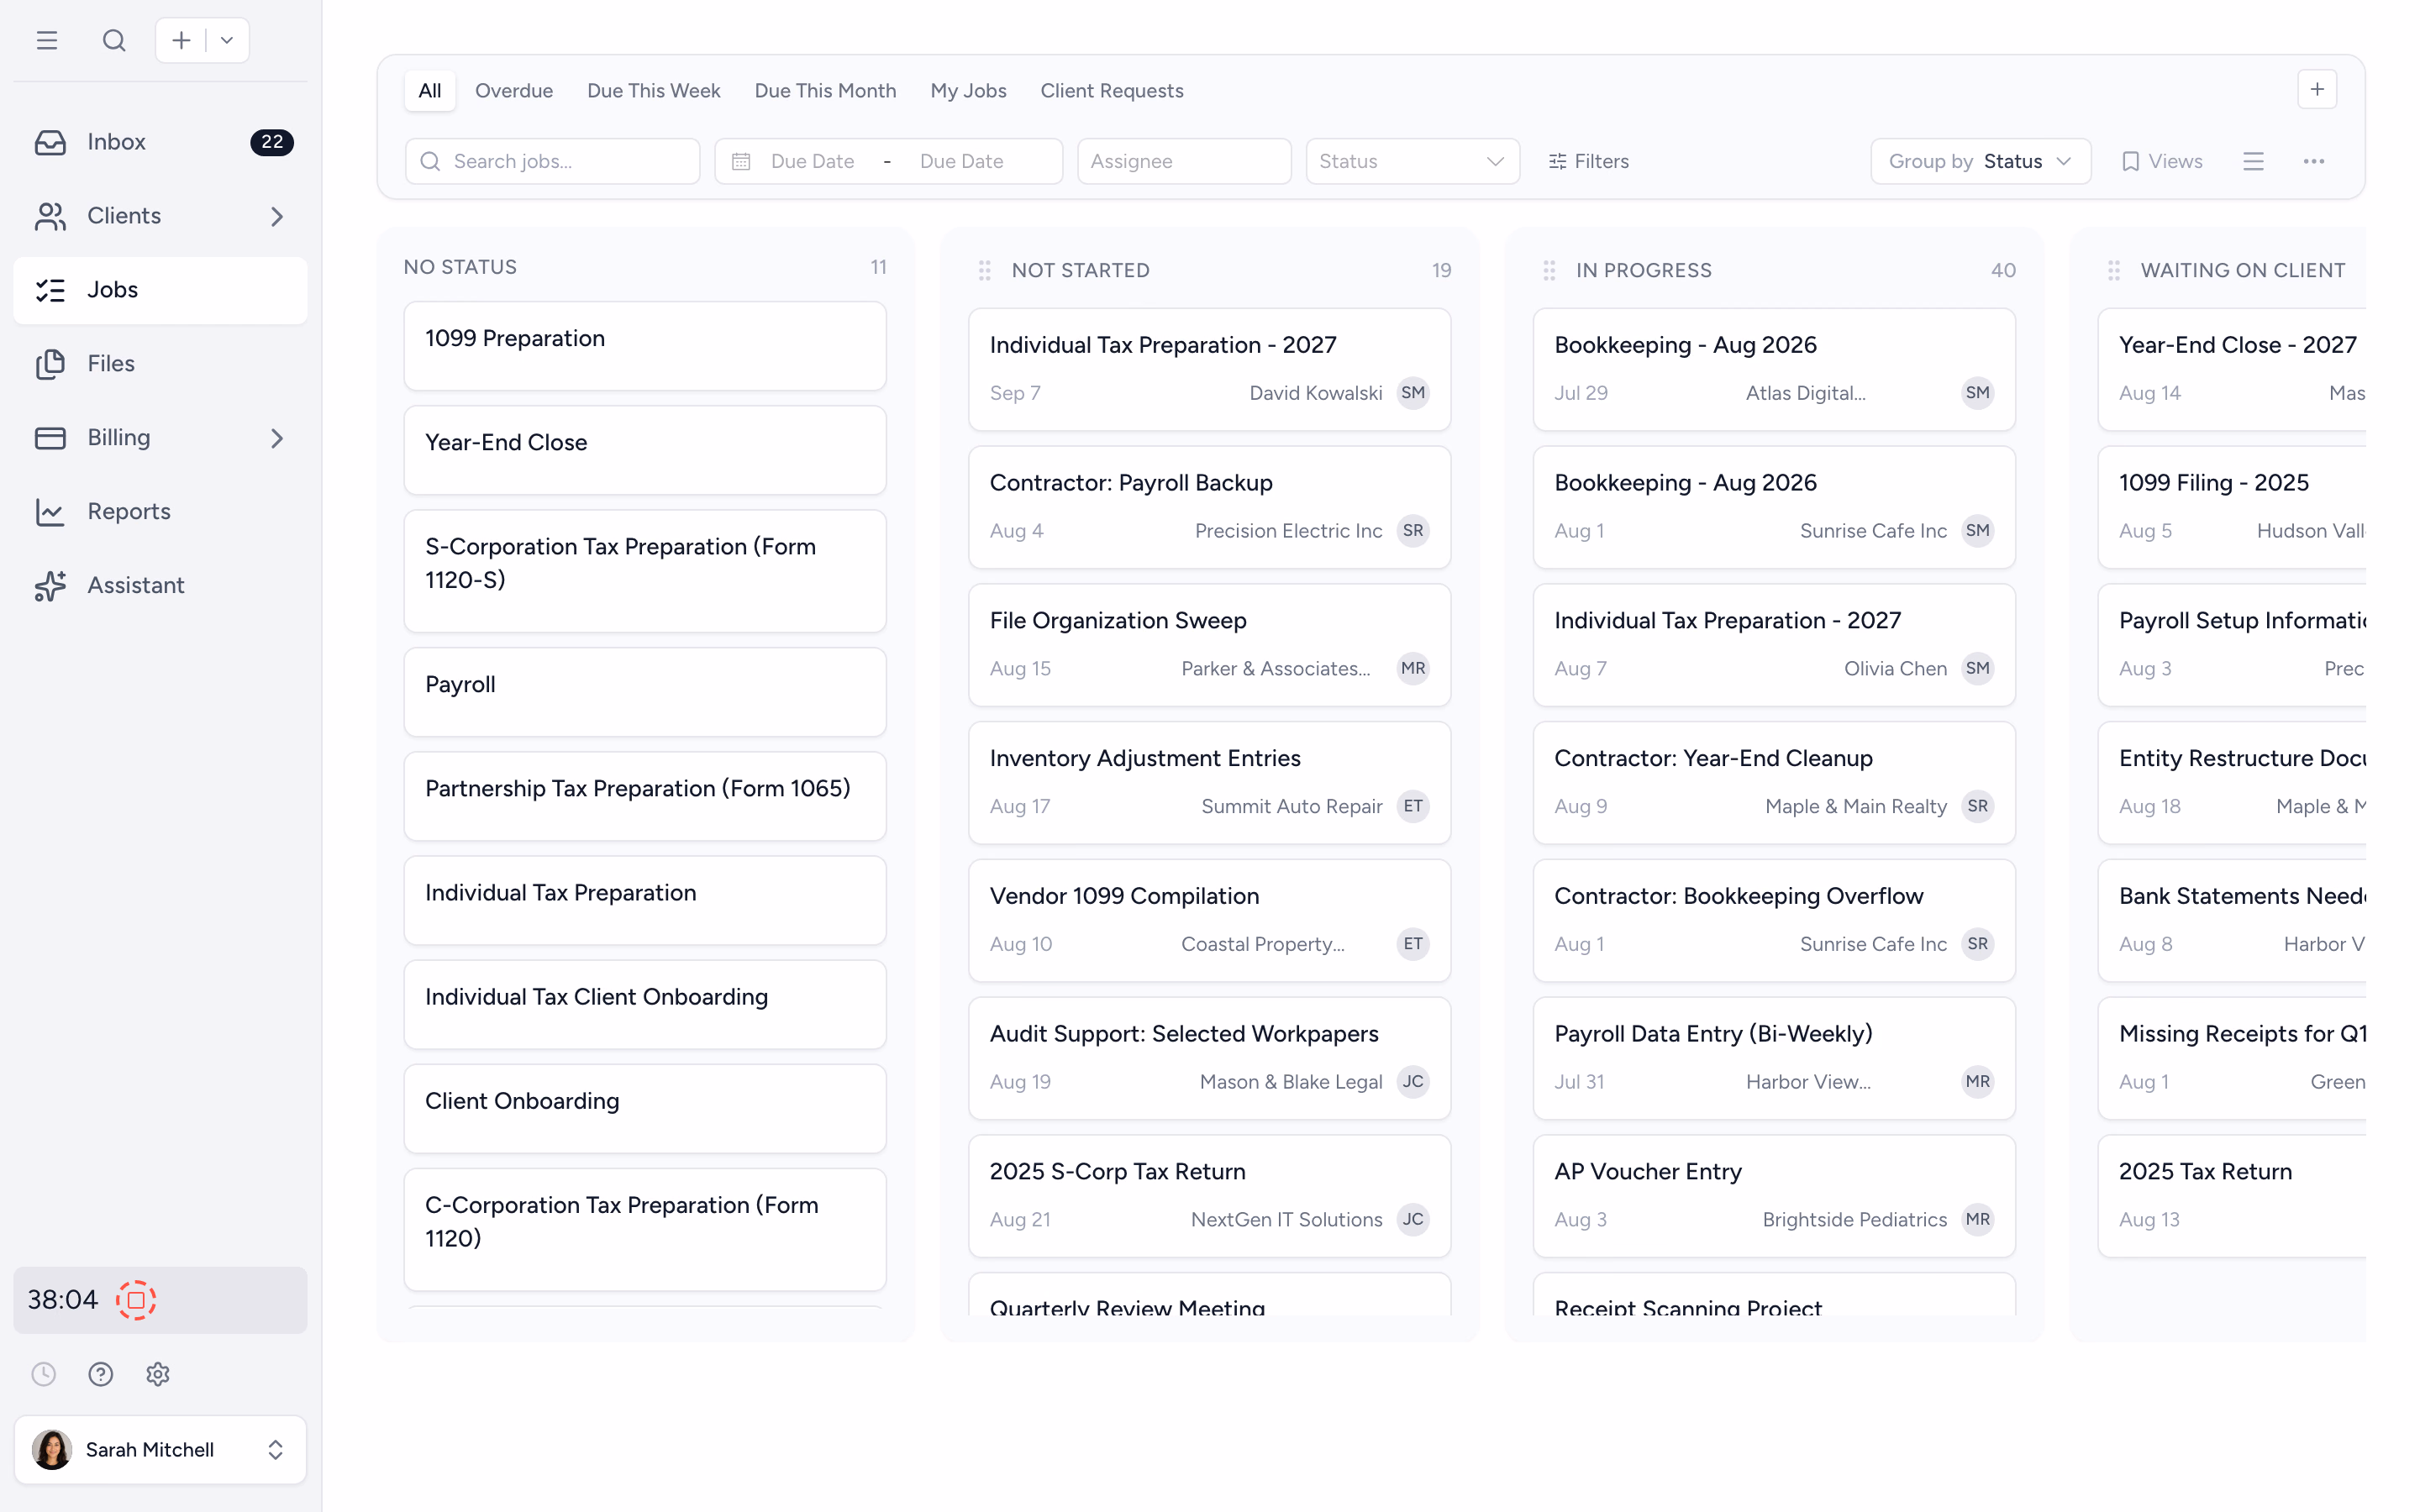Open Inbox from sidebar
The height and width of the screenshot is (1512, 2420).
[161, 142]
